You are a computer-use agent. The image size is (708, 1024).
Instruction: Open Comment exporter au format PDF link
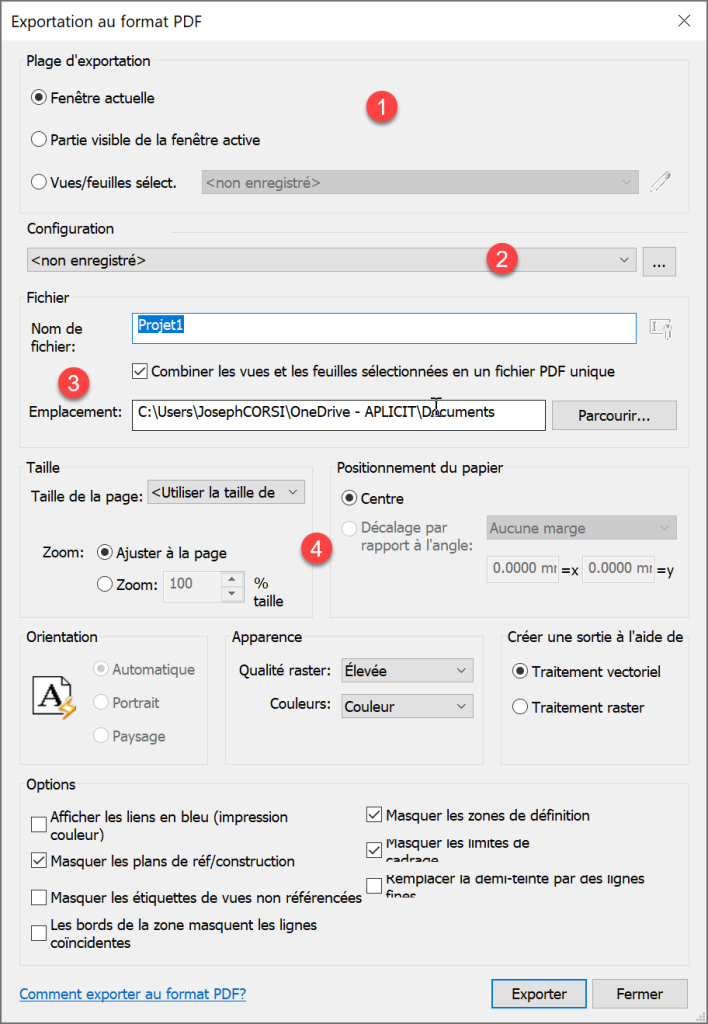pos(133,994)
